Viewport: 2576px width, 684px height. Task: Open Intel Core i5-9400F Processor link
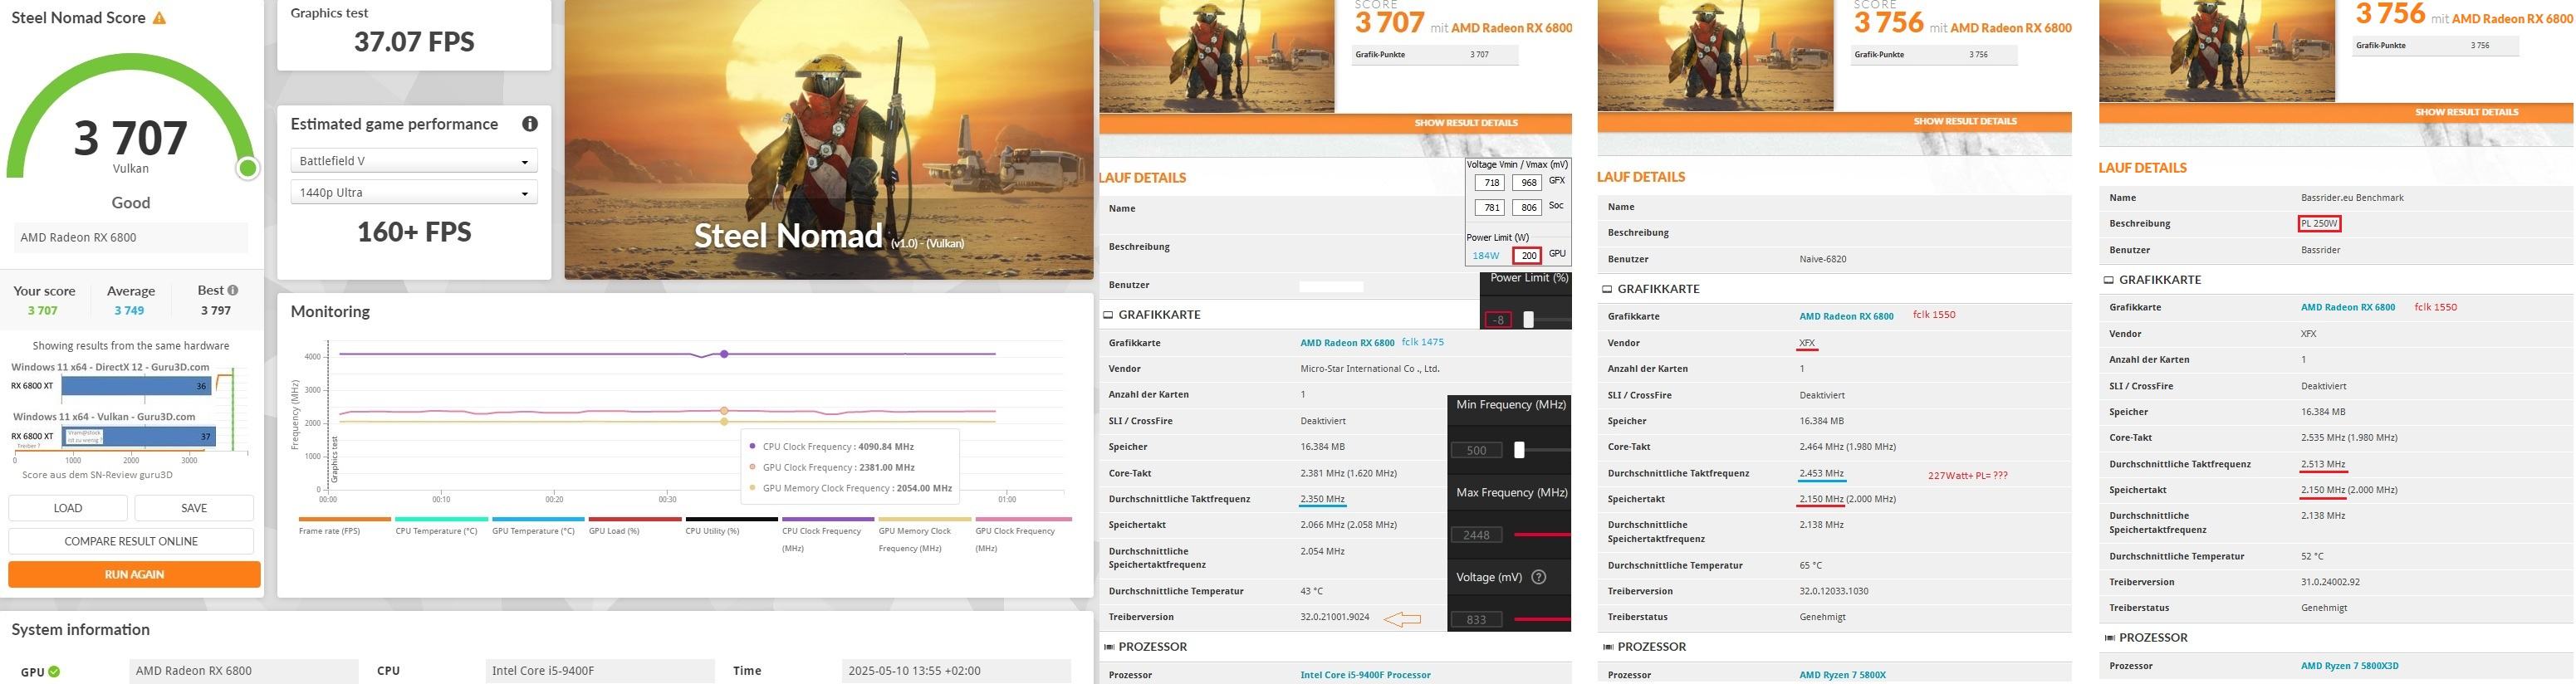(x=1365, y=675)
